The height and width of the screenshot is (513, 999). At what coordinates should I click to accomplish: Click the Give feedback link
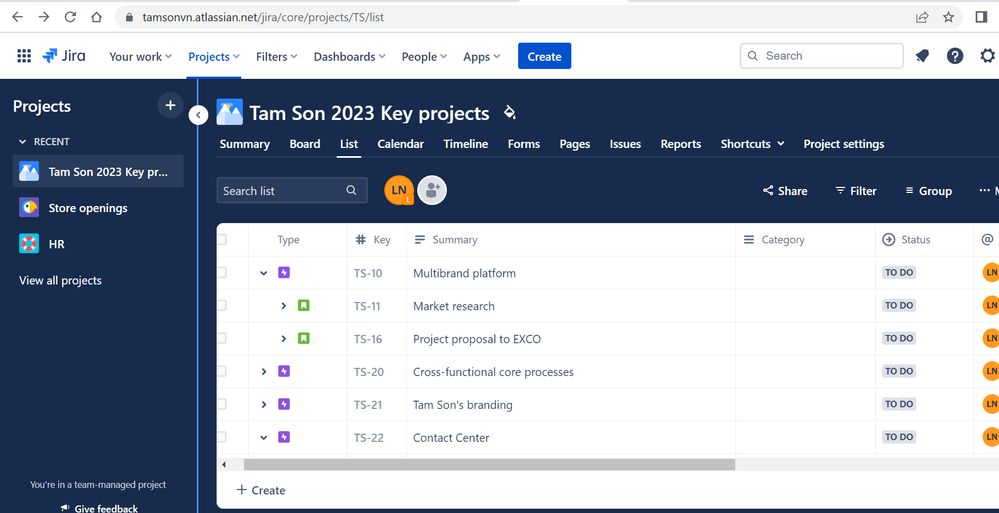click(99, 508)
